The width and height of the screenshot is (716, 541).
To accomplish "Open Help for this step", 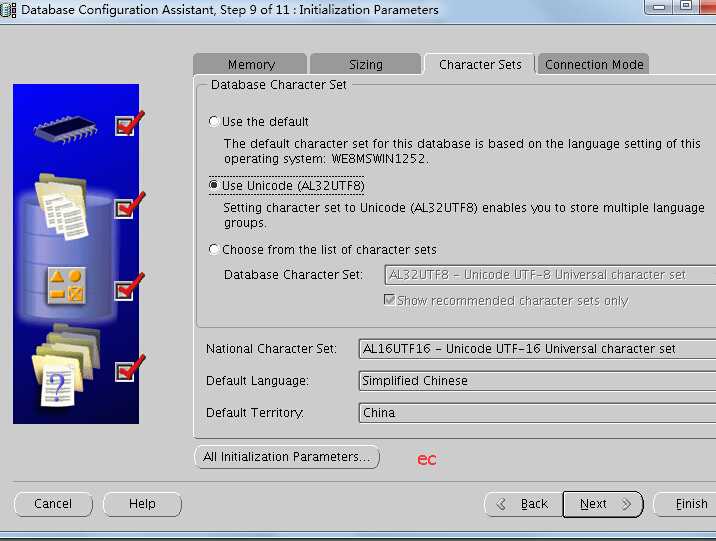I will (142, 504).
